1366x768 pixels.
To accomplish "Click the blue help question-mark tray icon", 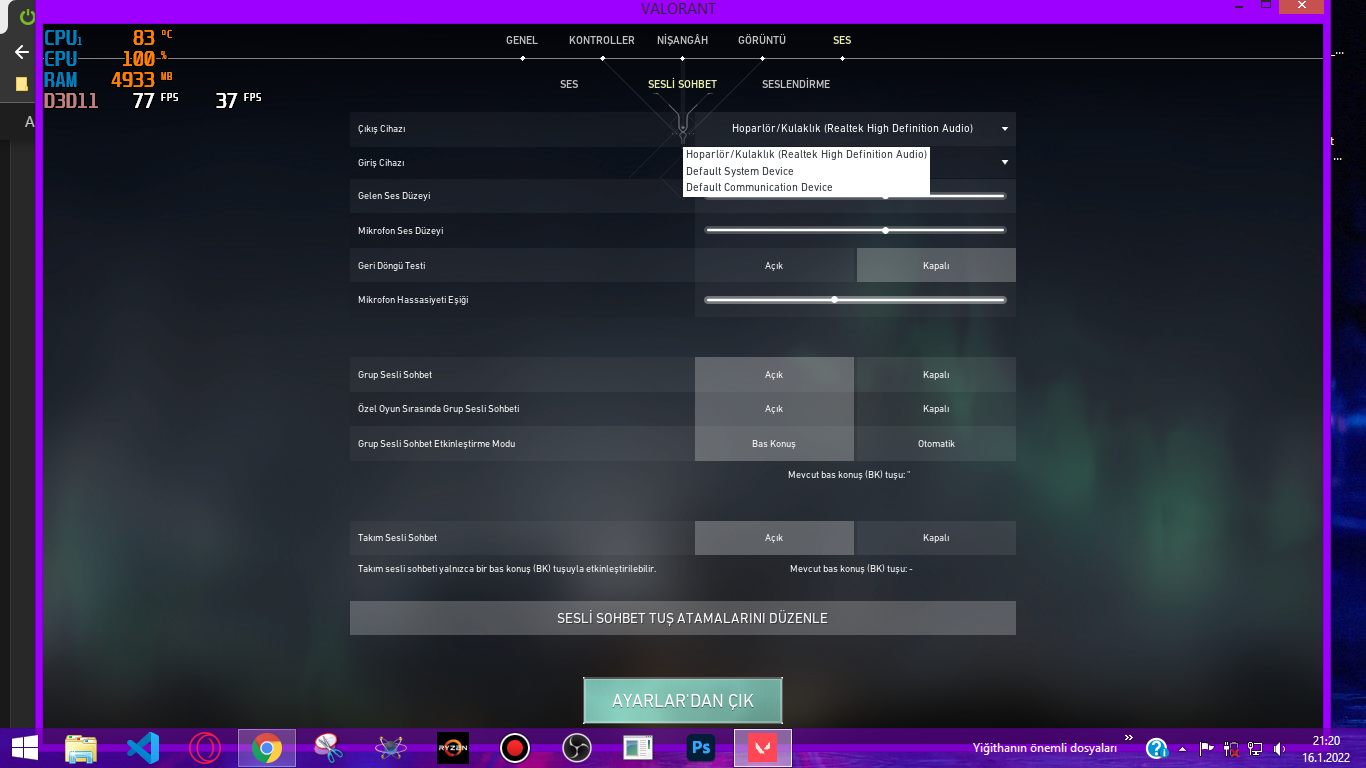I will [x=1157, y=748].
